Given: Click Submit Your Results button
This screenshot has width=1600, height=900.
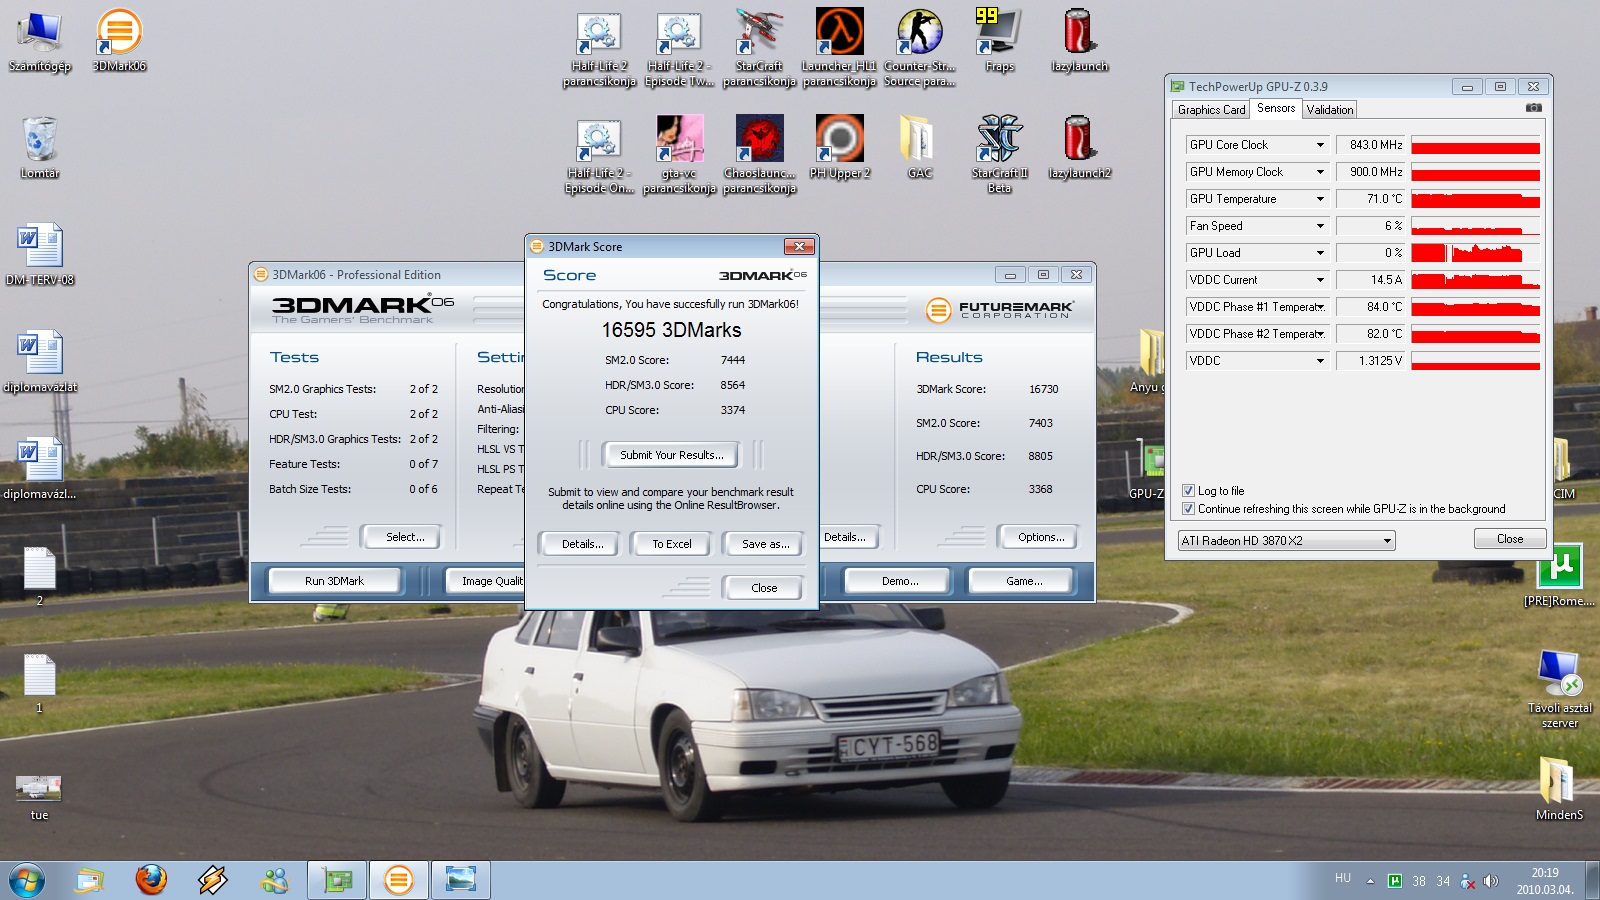Looking at the screenshot, I should (x=671, y=455).
